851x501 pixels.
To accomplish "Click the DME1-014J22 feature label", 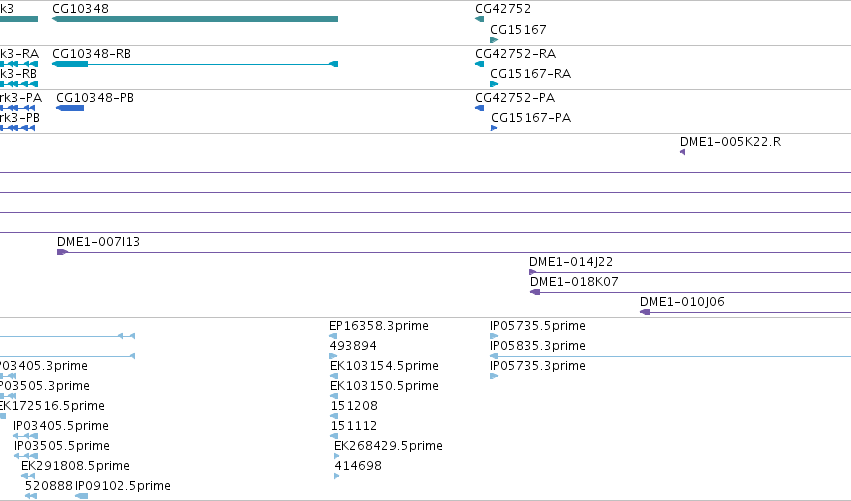I will tap(571, 262).
